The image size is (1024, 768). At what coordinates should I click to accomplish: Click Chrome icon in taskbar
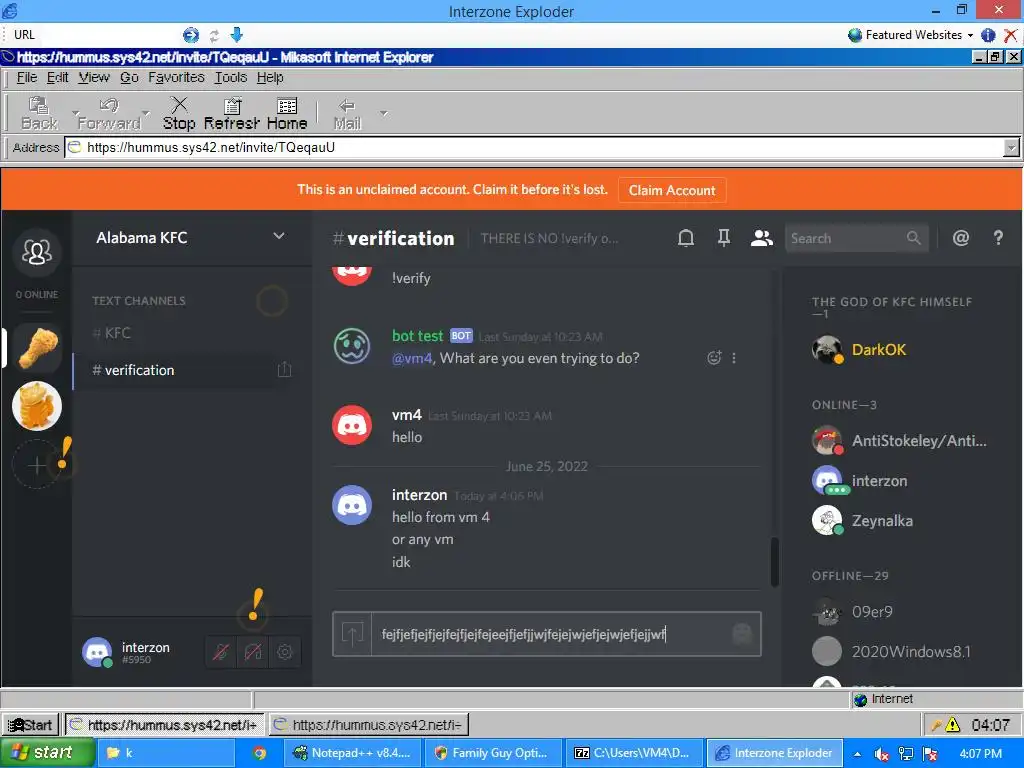pyautogui.click(x=259, y=753)
